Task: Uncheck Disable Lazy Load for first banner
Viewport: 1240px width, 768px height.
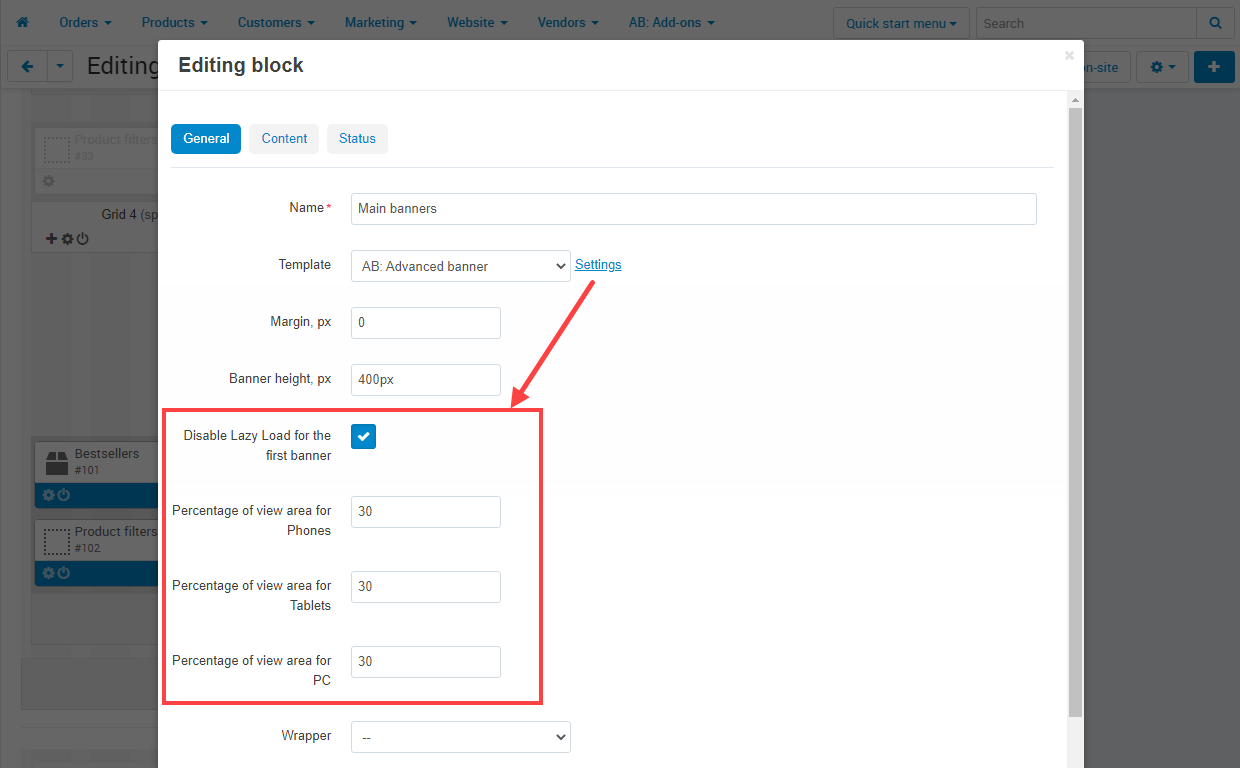Action: 363,436
